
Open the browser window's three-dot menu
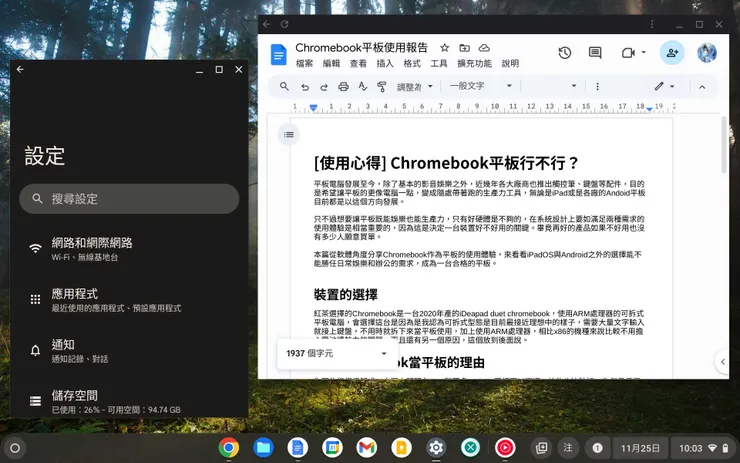(652, 24)
